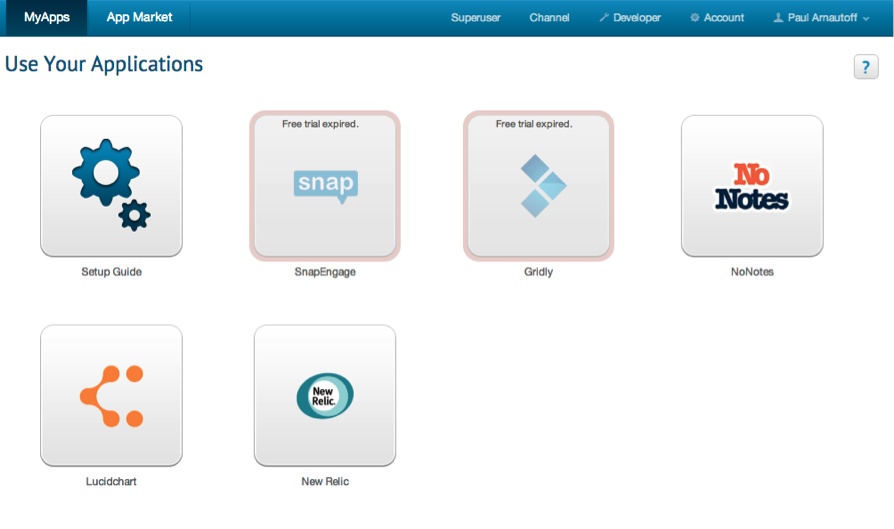Click the Setup Guide label
This screenshot has width=894, height=529.
[x=111, y=272]
